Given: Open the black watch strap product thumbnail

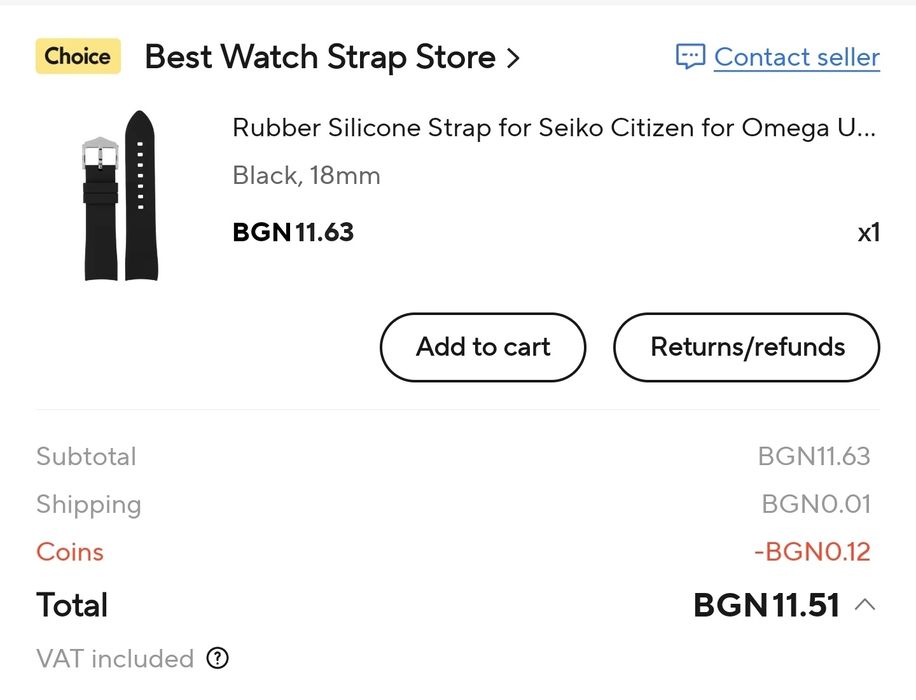Looking at the screenshot, I should coord(118,195).
